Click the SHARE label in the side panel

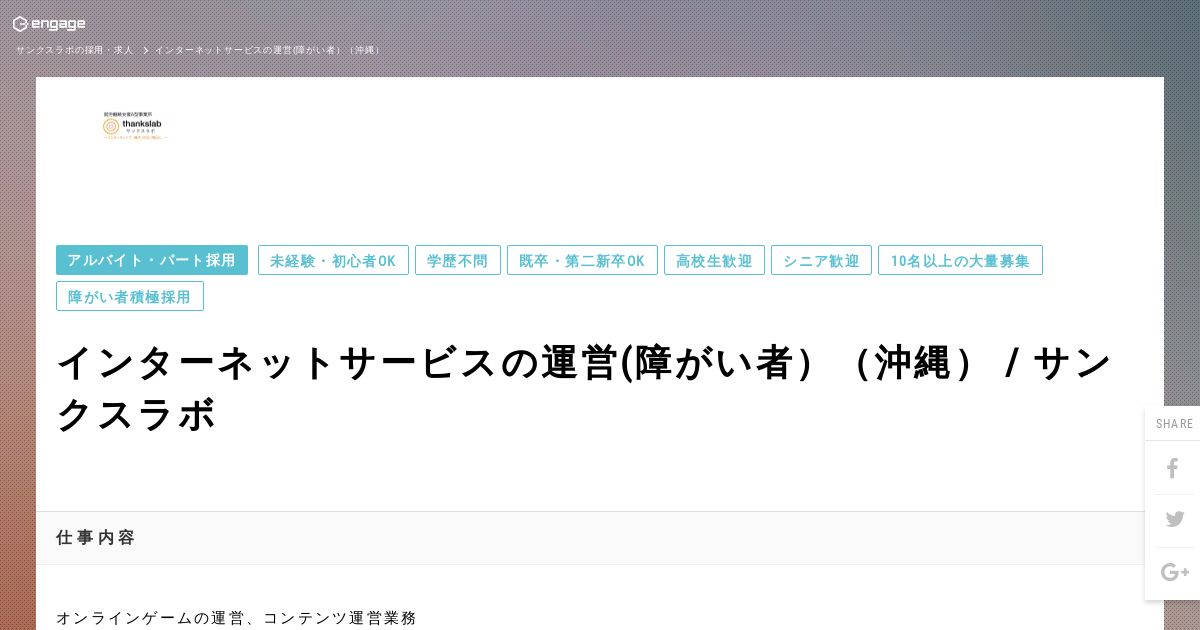(x=1174, y=424)
